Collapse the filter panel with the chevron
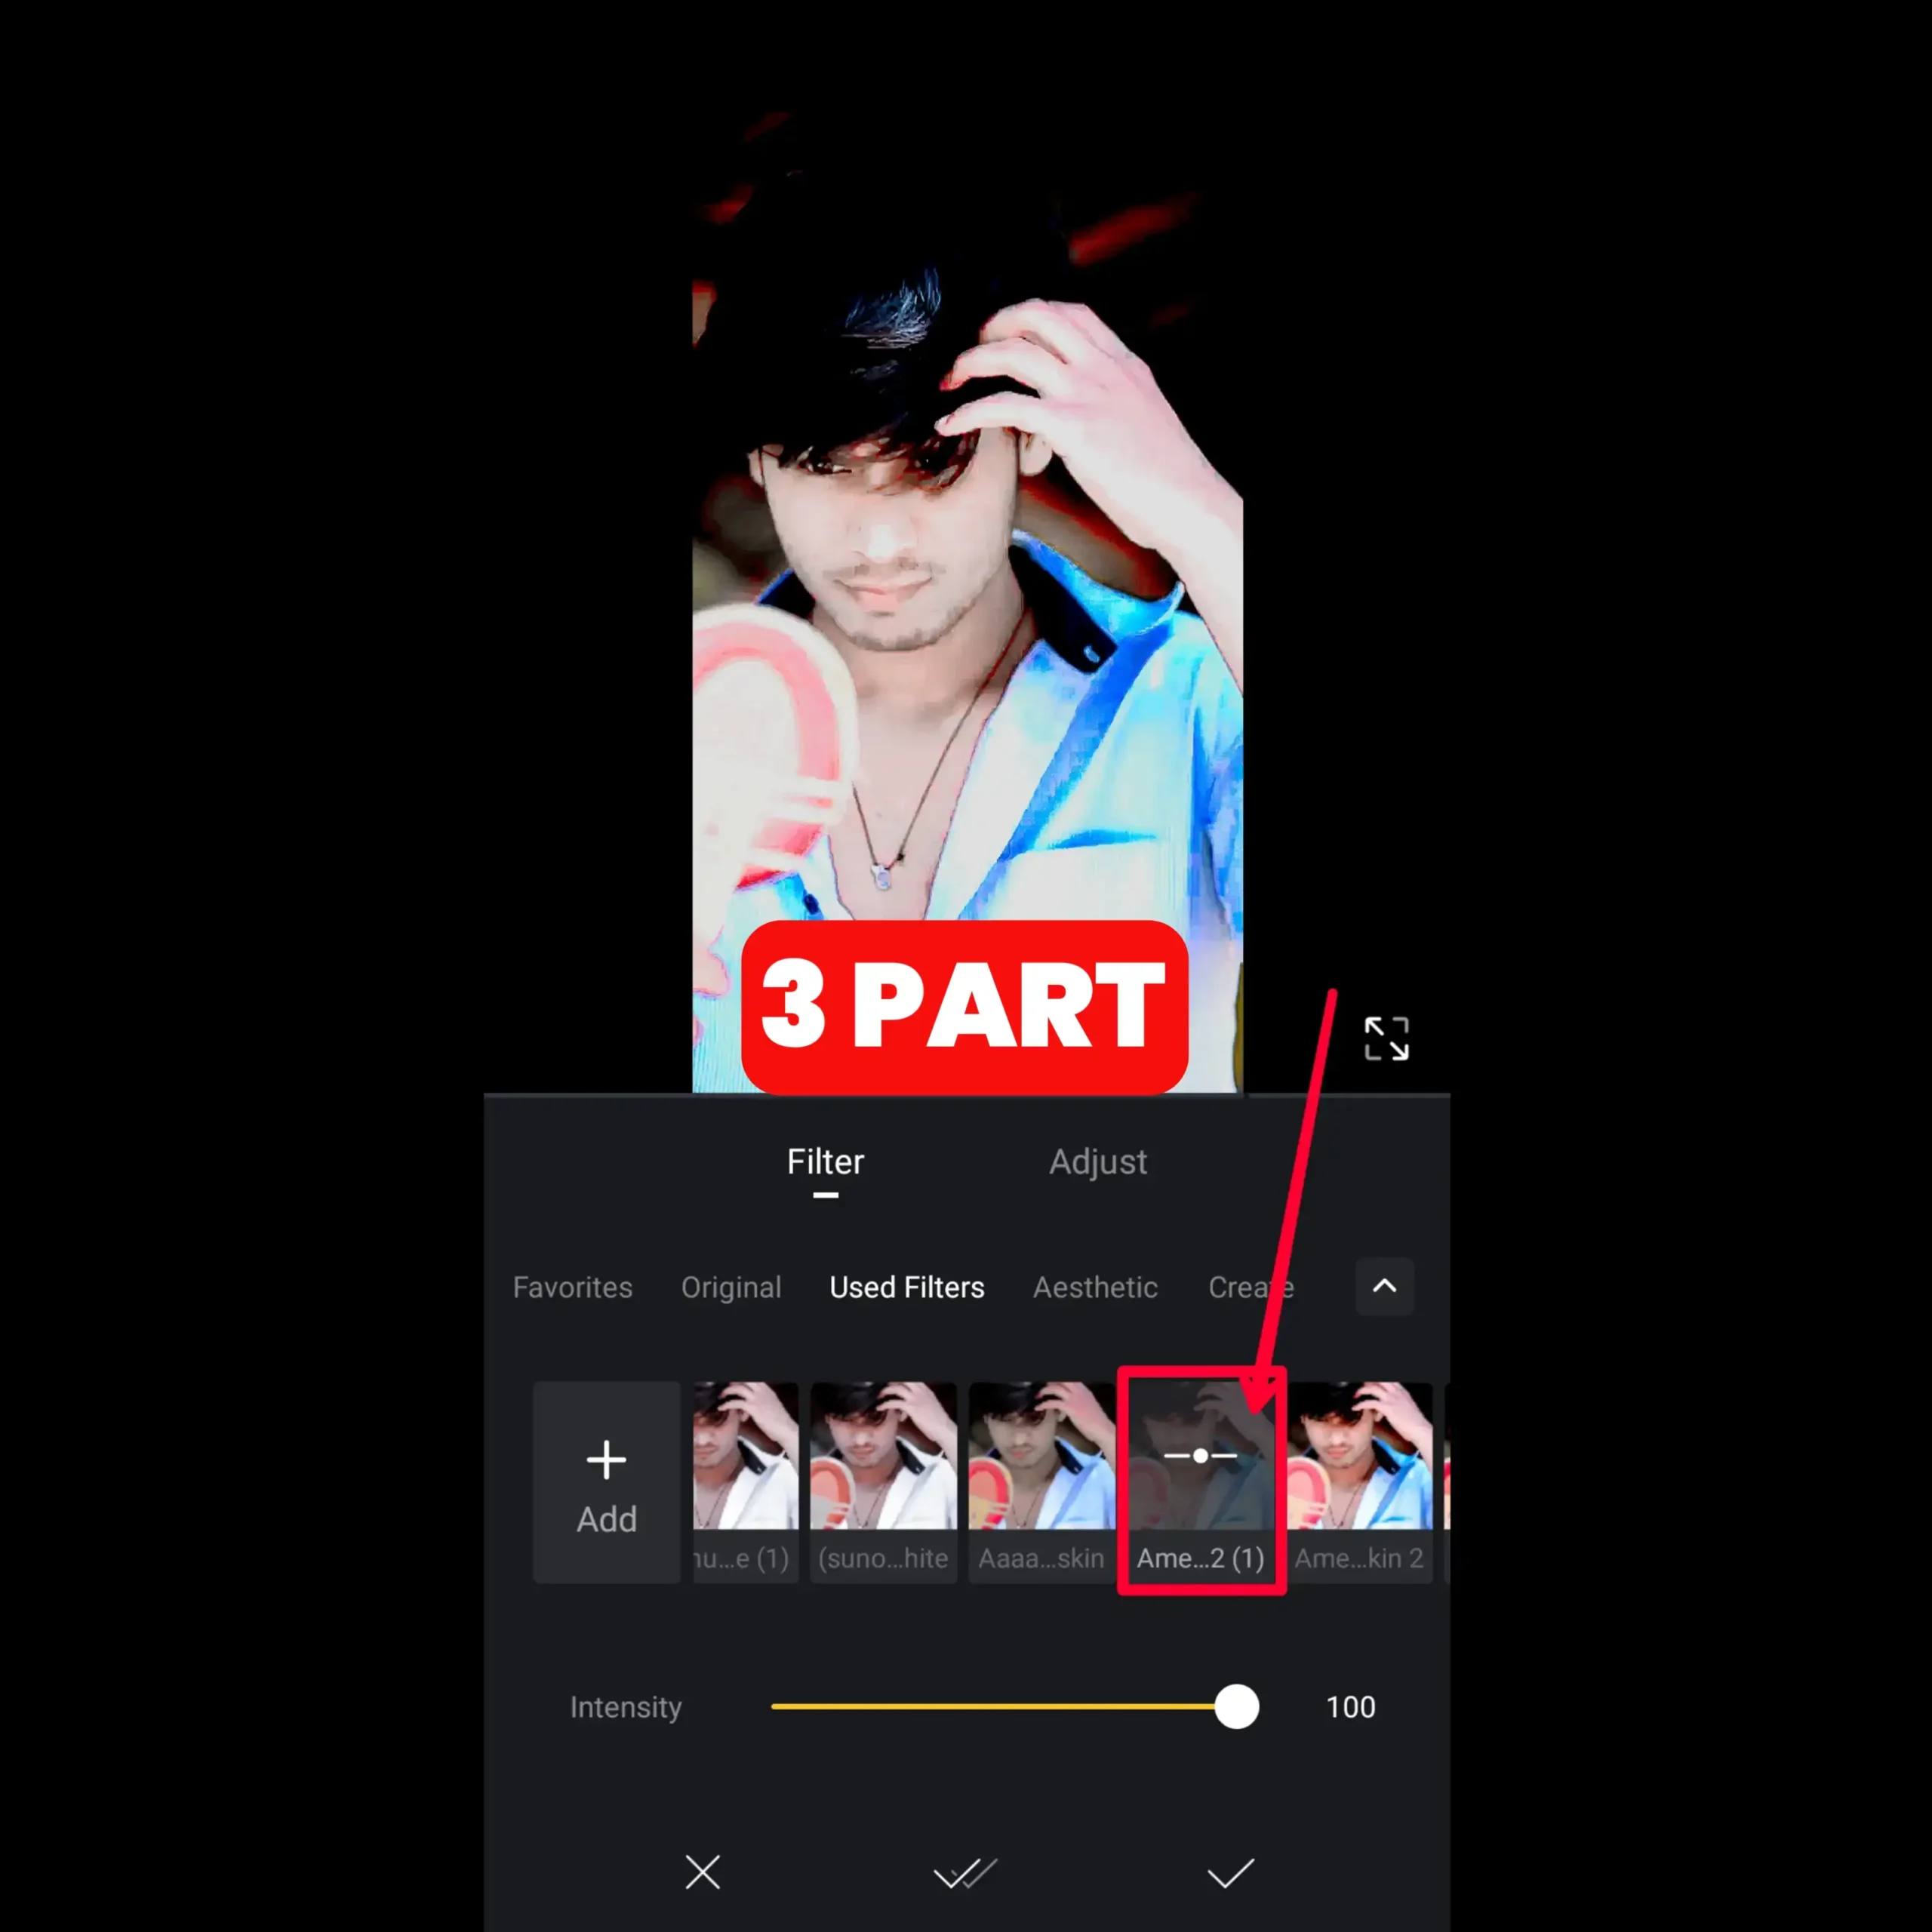Image resolution: width=1932 pixels, height=1932 pixels. (x=1384, y=1287)
